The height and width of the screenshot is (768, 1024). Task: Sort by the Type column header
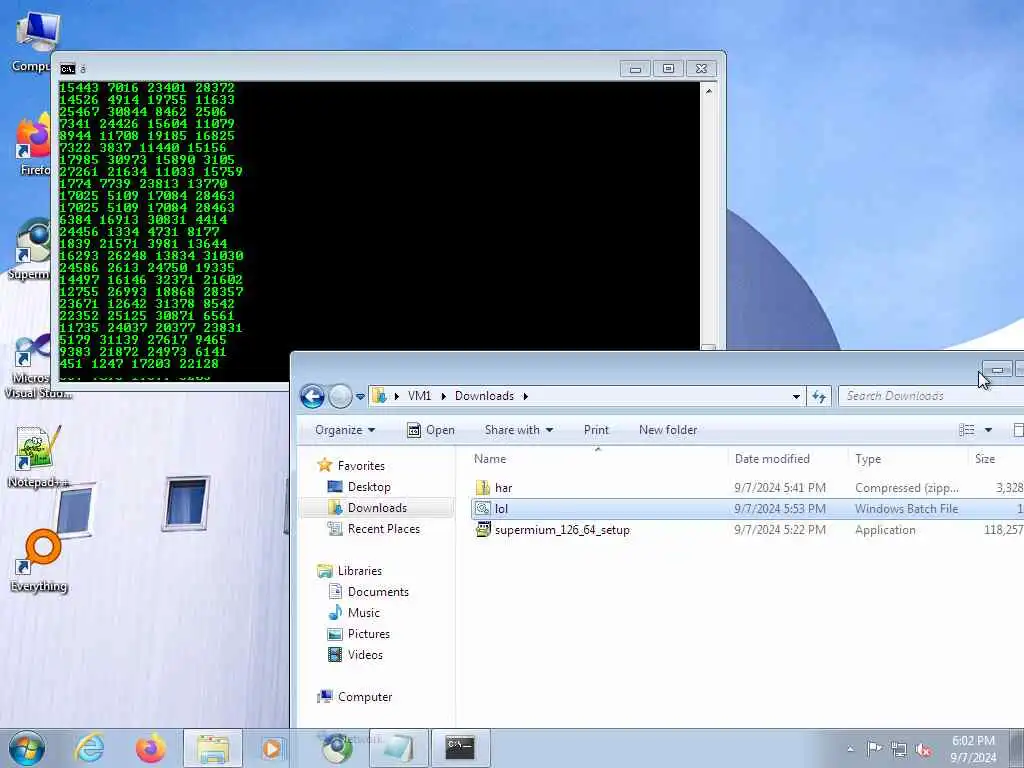click(868, 458)
